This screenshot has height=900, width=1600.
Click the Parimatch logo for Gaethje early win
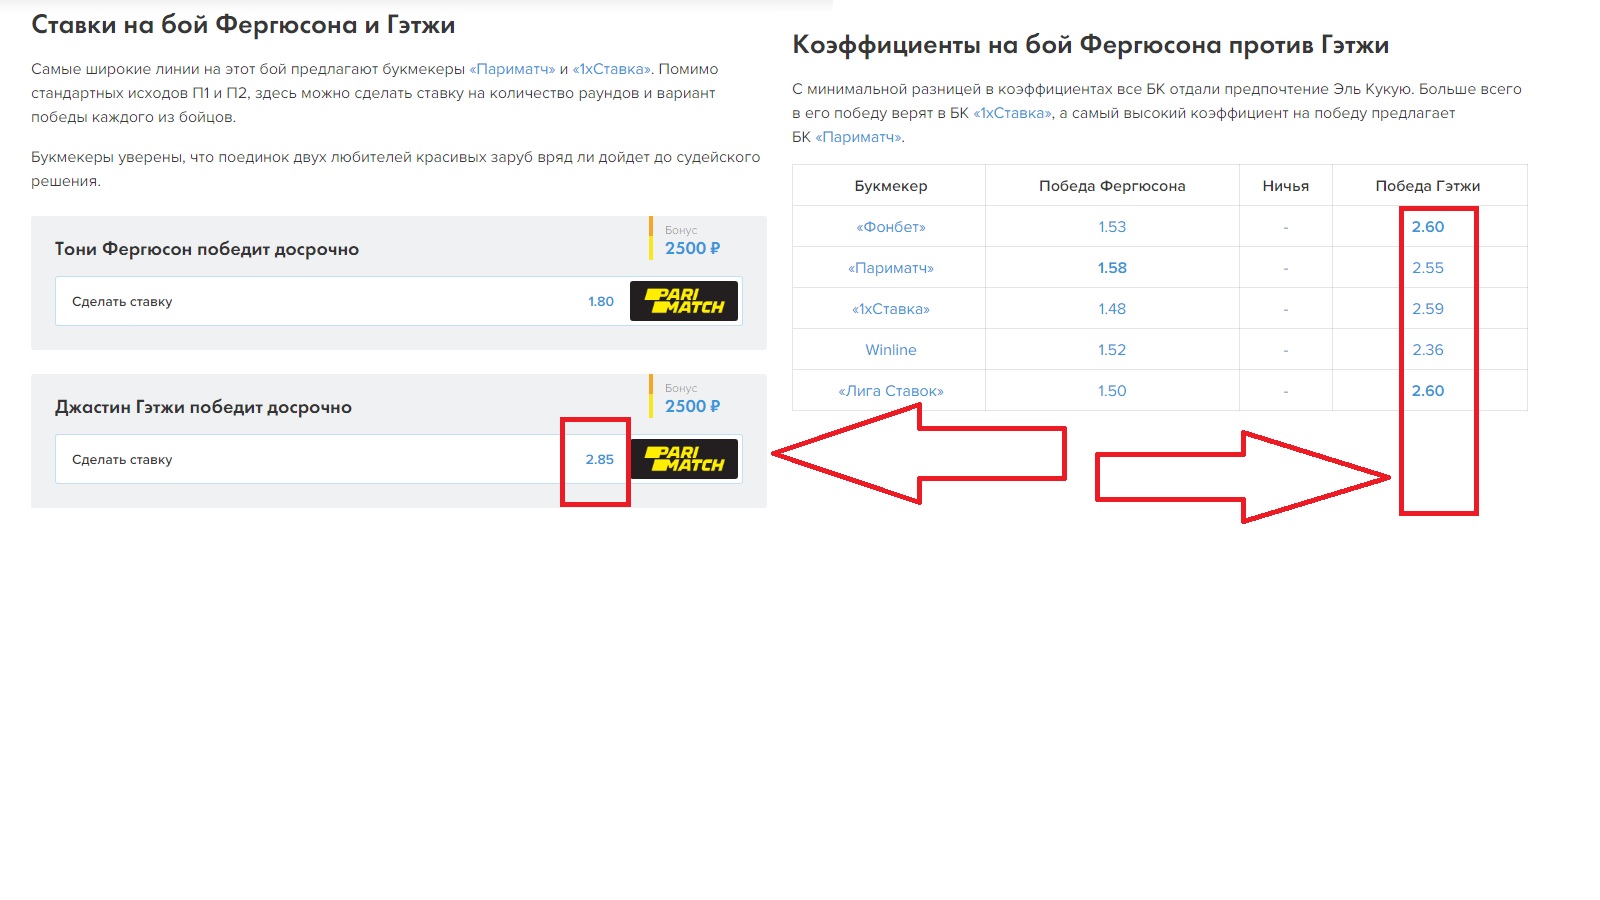point(684,459)
